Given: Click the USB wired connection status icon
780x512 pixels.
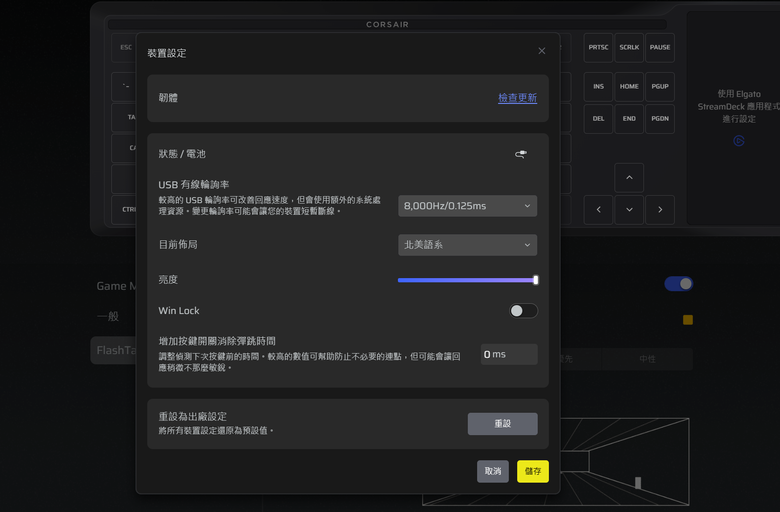Looking at the screenshot, I should (x=521, y=154).
